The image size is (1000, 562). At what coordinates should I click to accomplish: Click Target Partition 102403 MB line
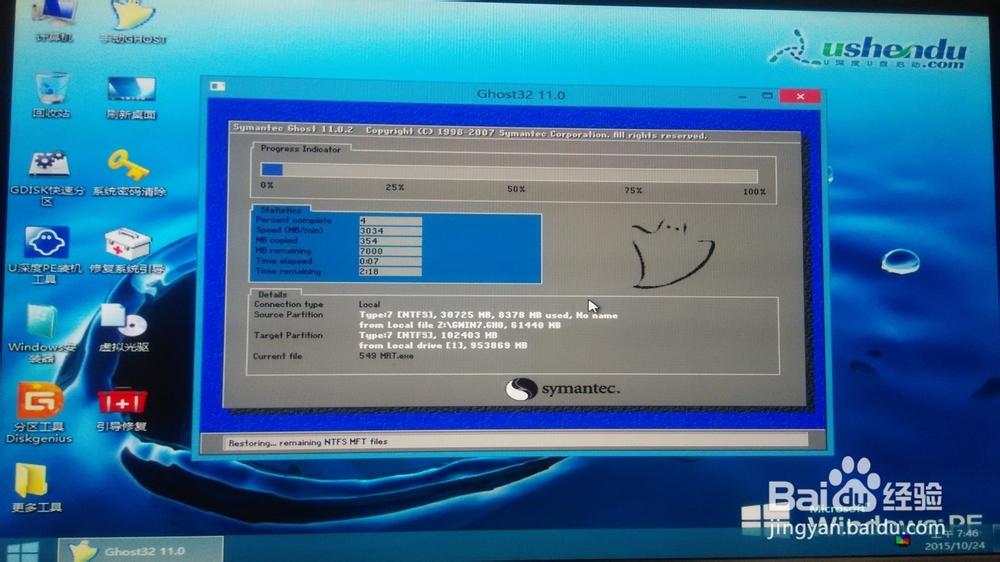428,335
